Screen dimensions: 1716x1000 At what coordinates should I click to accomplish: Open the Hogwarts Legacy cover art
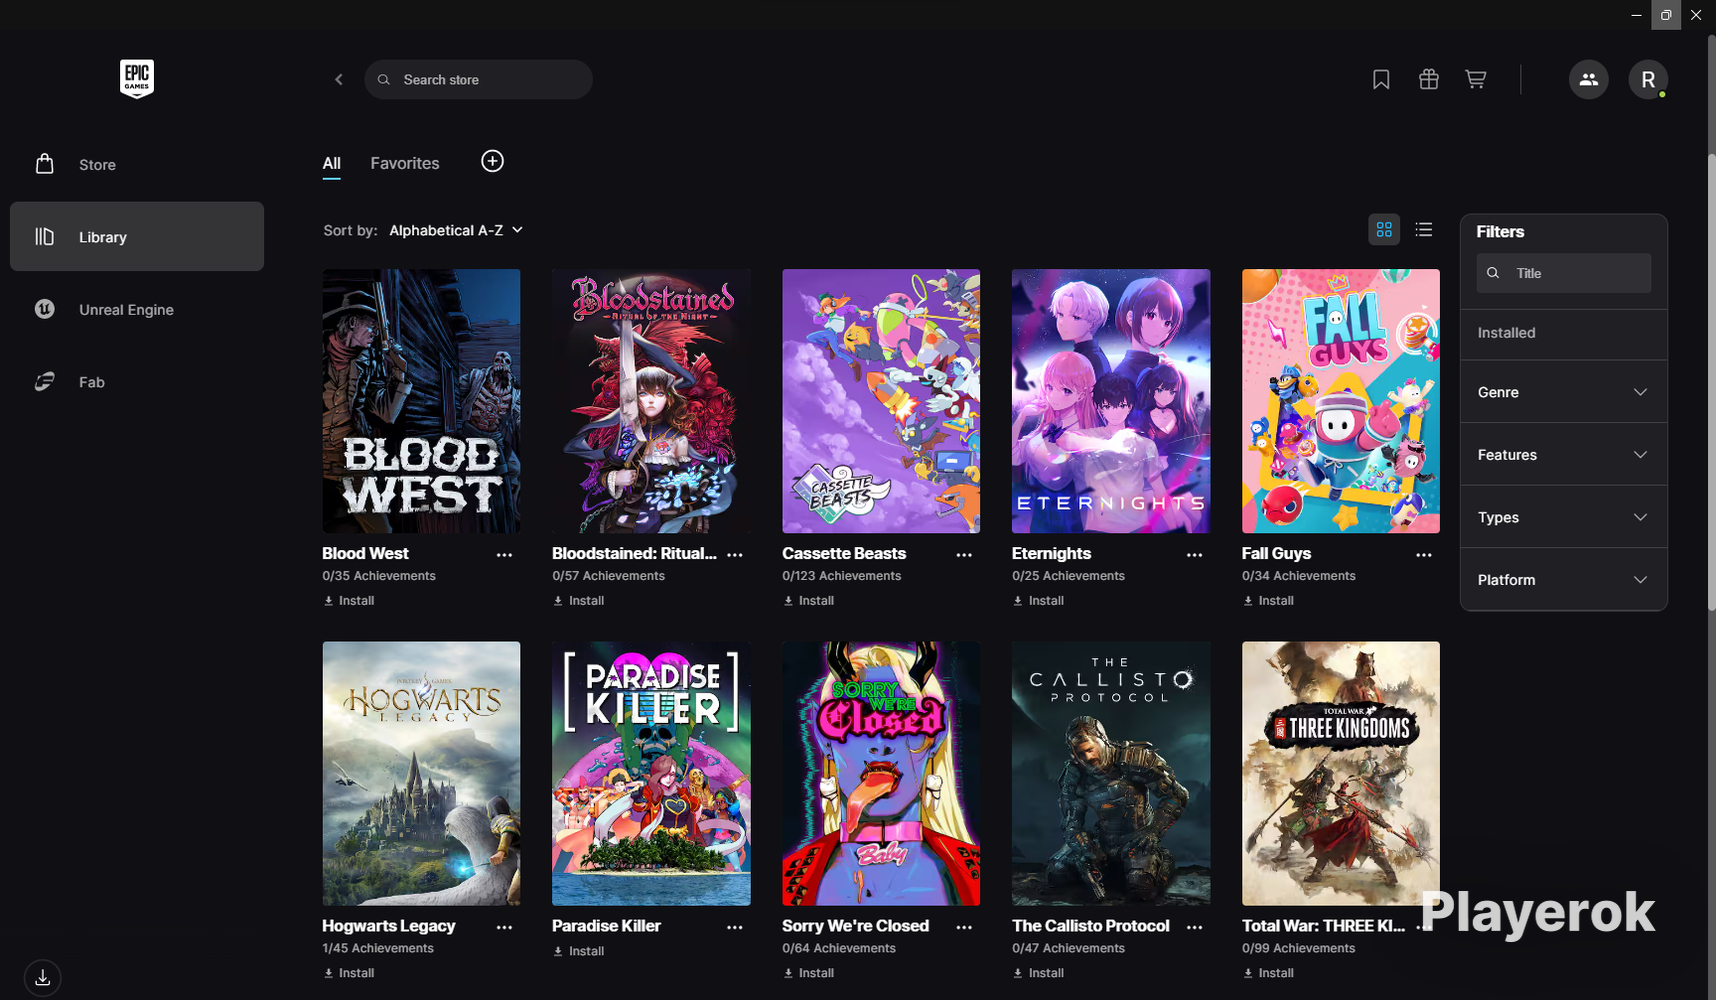(x=421, y=774)
